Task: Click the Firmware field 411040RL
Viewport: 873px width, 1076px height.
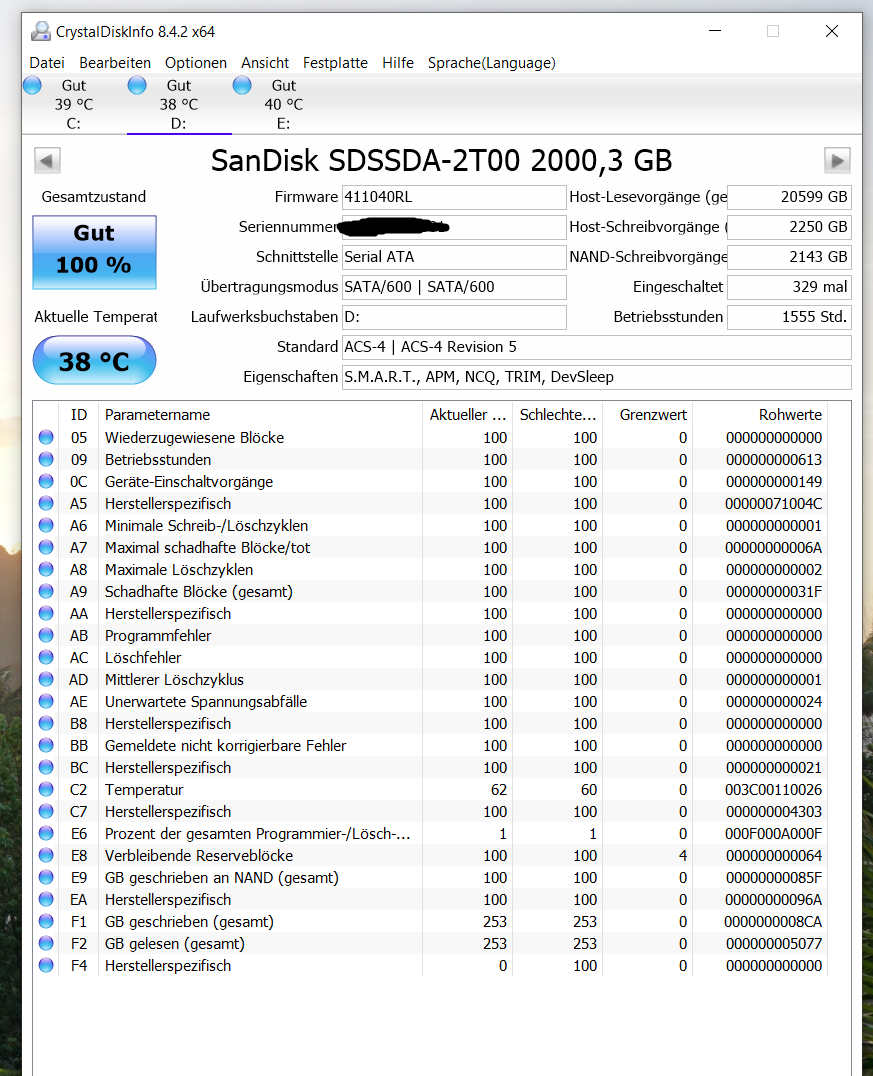Action: coord(454,197)
